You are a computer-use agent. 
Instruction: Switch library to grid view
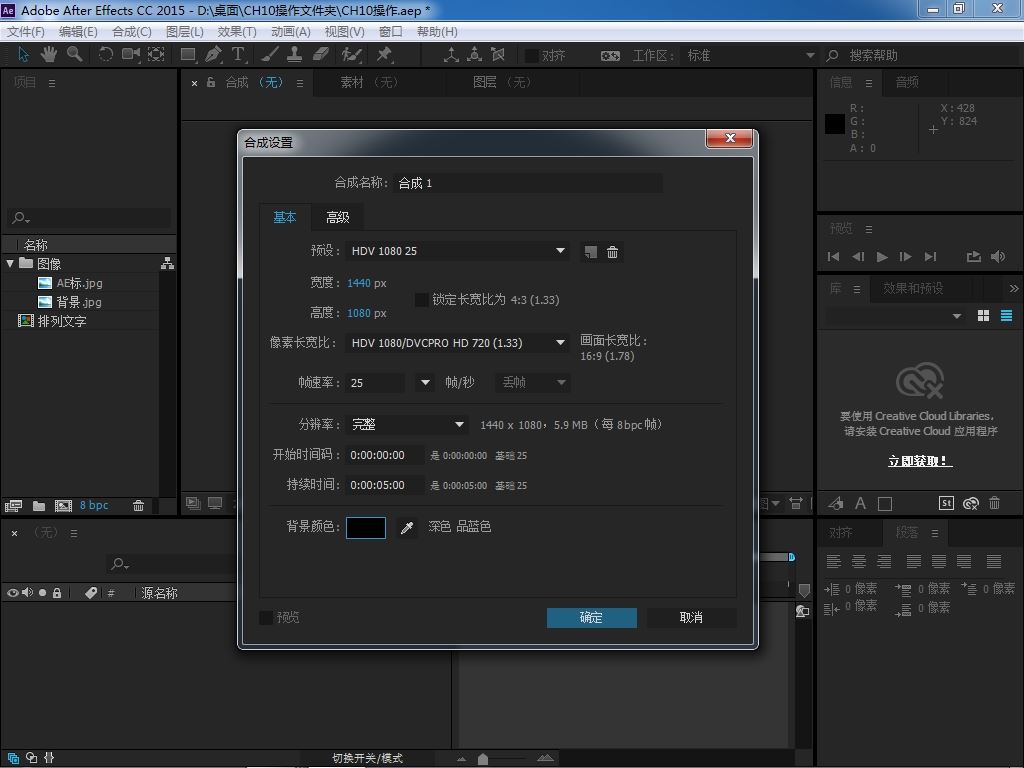point(984,316)
